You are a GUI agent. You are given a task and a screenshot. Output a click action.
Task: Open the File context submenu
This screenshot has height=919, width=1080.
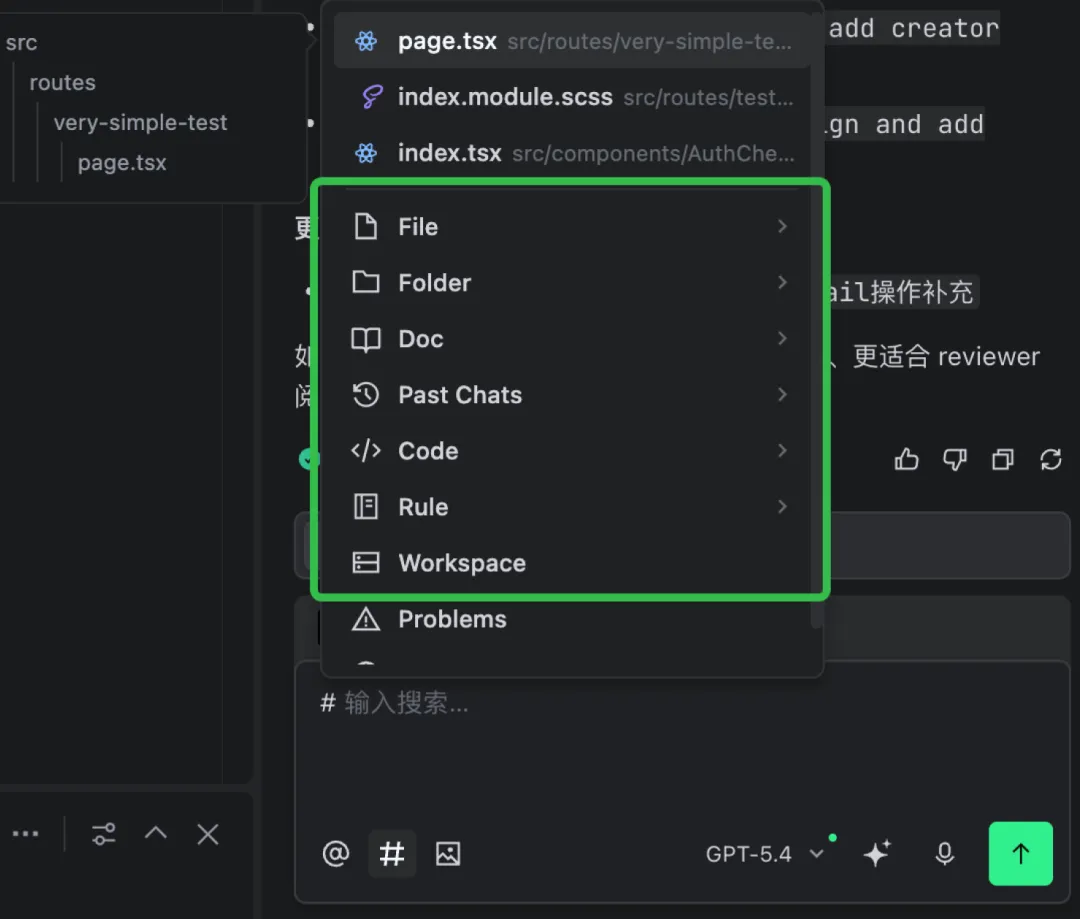point(572,227)
